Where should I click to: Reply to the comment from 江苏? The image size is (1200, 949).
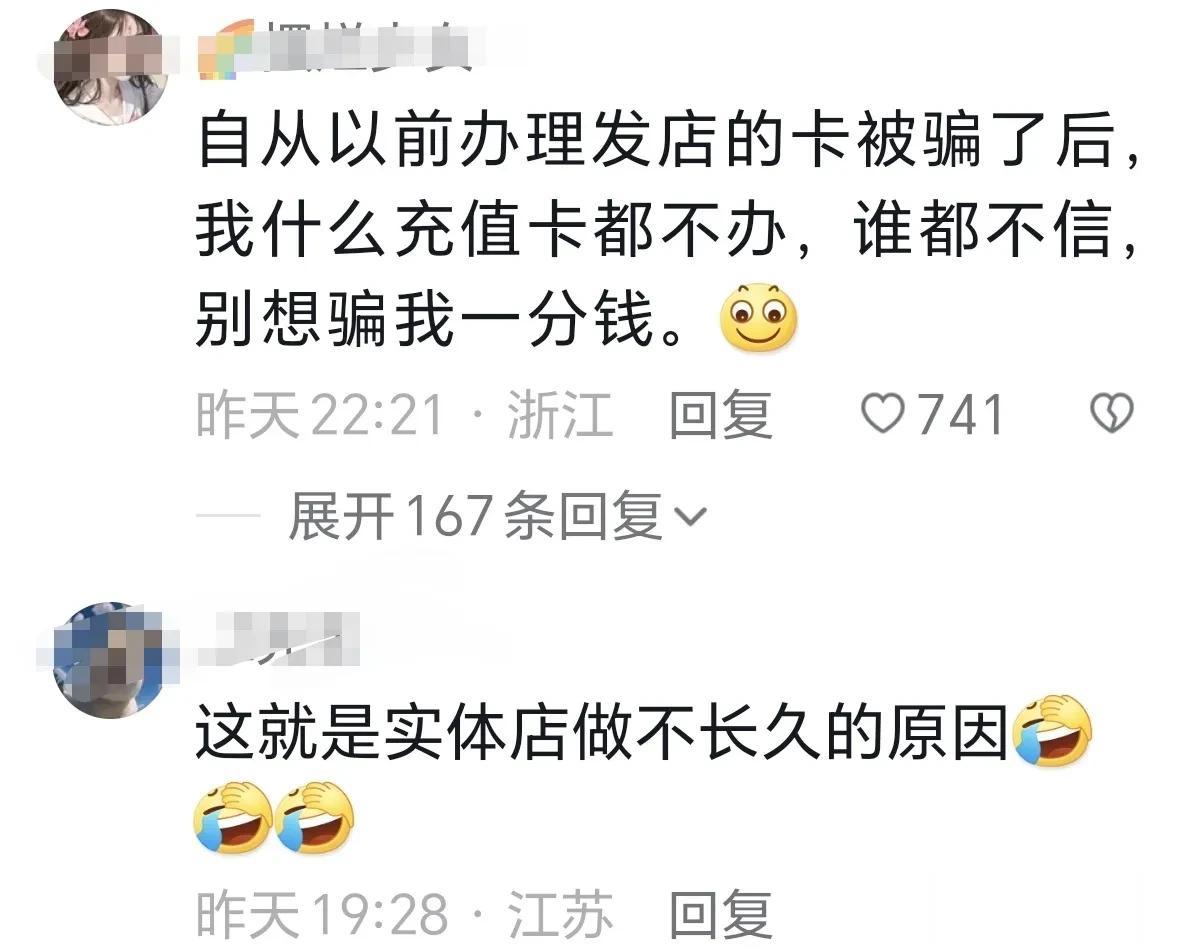721,915
